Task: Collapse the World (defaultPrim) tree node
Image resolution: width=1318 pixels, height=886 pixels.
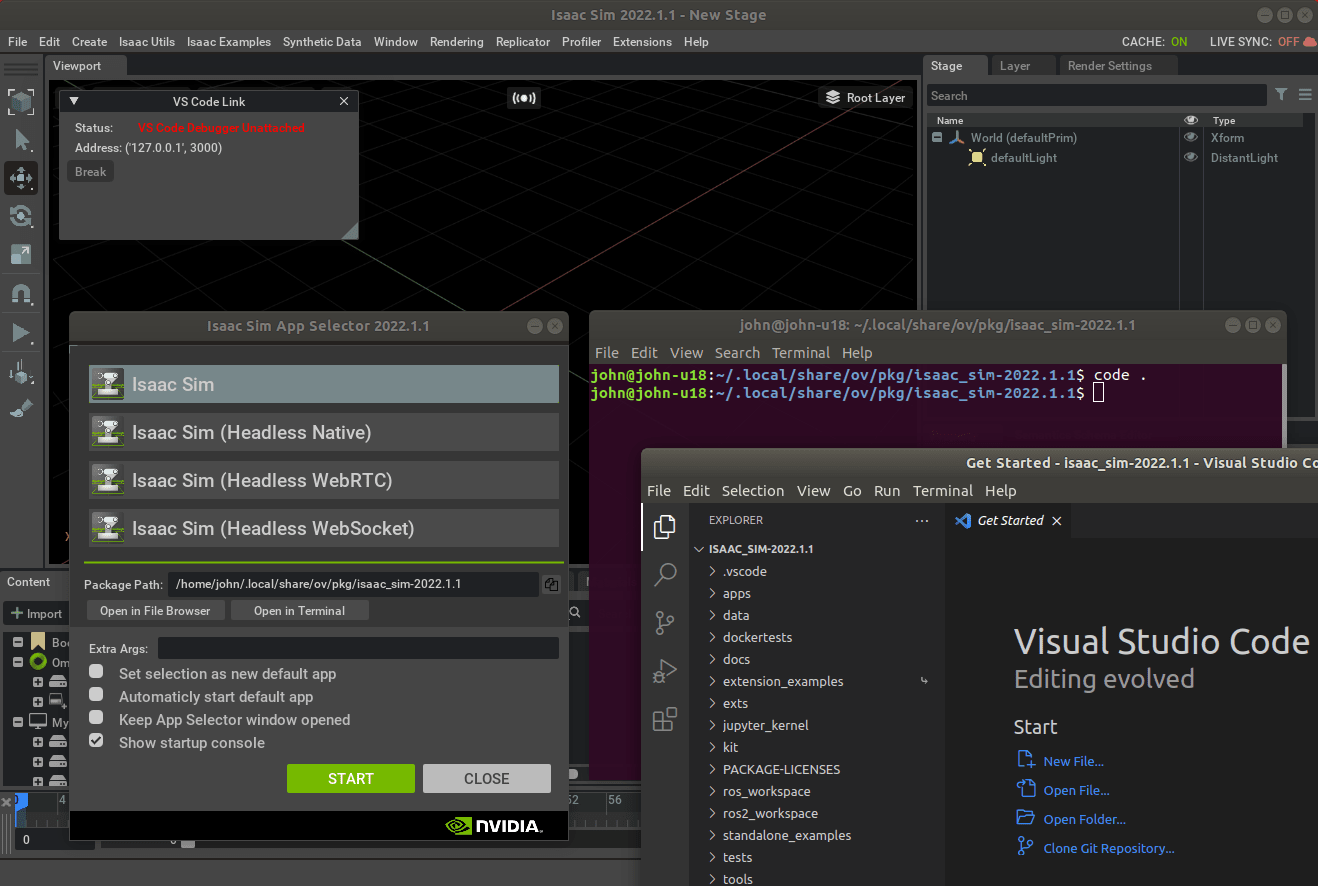Action: 937,138
